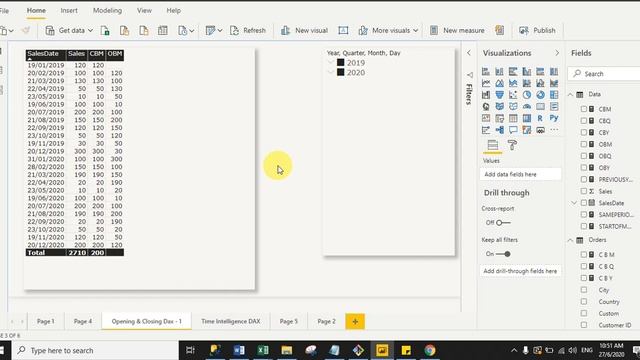Pick the Slicer visualization
This screenshot has height=360, width=640.
pyautogui.click(x=500, y=118)
